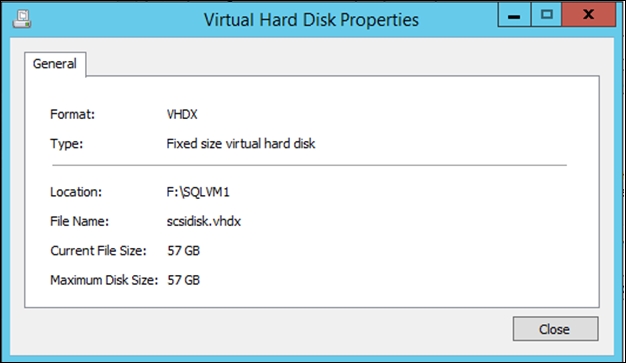Click the 57 GB maximum disk size value

pyautogui.click(x=183, y=280)
